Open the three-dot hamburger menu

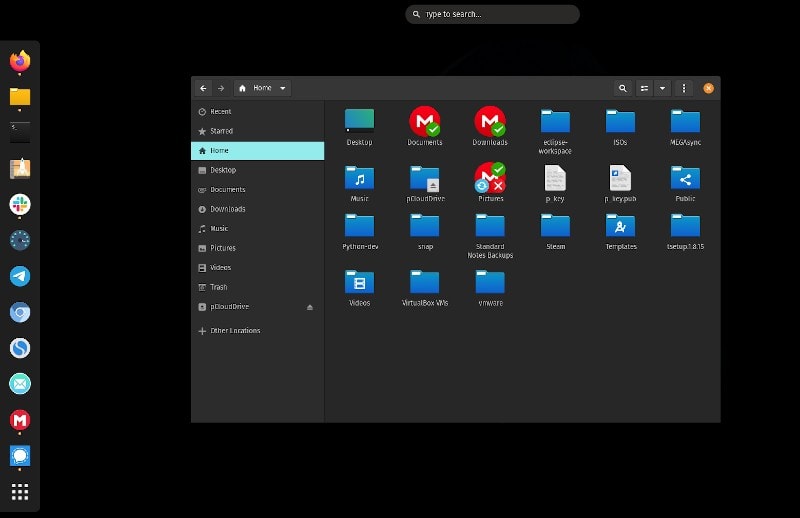coord(684,88)
